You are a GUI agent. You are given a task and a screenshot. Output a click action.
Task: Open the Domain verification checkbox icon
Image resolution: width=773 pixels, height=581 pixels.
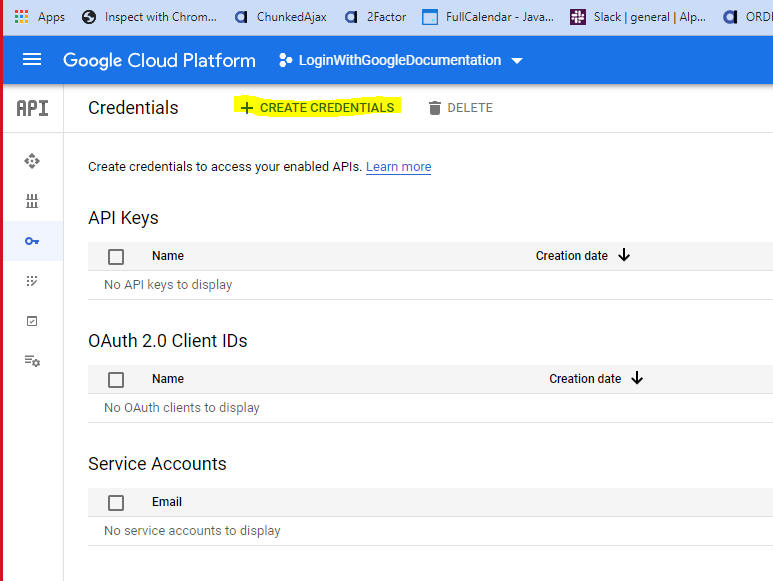(x=32, y=321)
